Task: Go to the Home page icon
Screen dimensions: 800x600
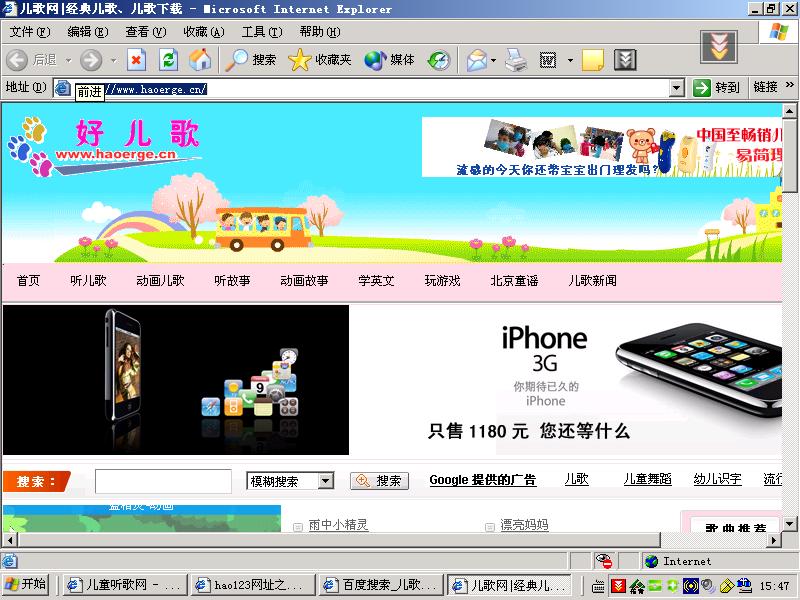Action: (200, 60)
